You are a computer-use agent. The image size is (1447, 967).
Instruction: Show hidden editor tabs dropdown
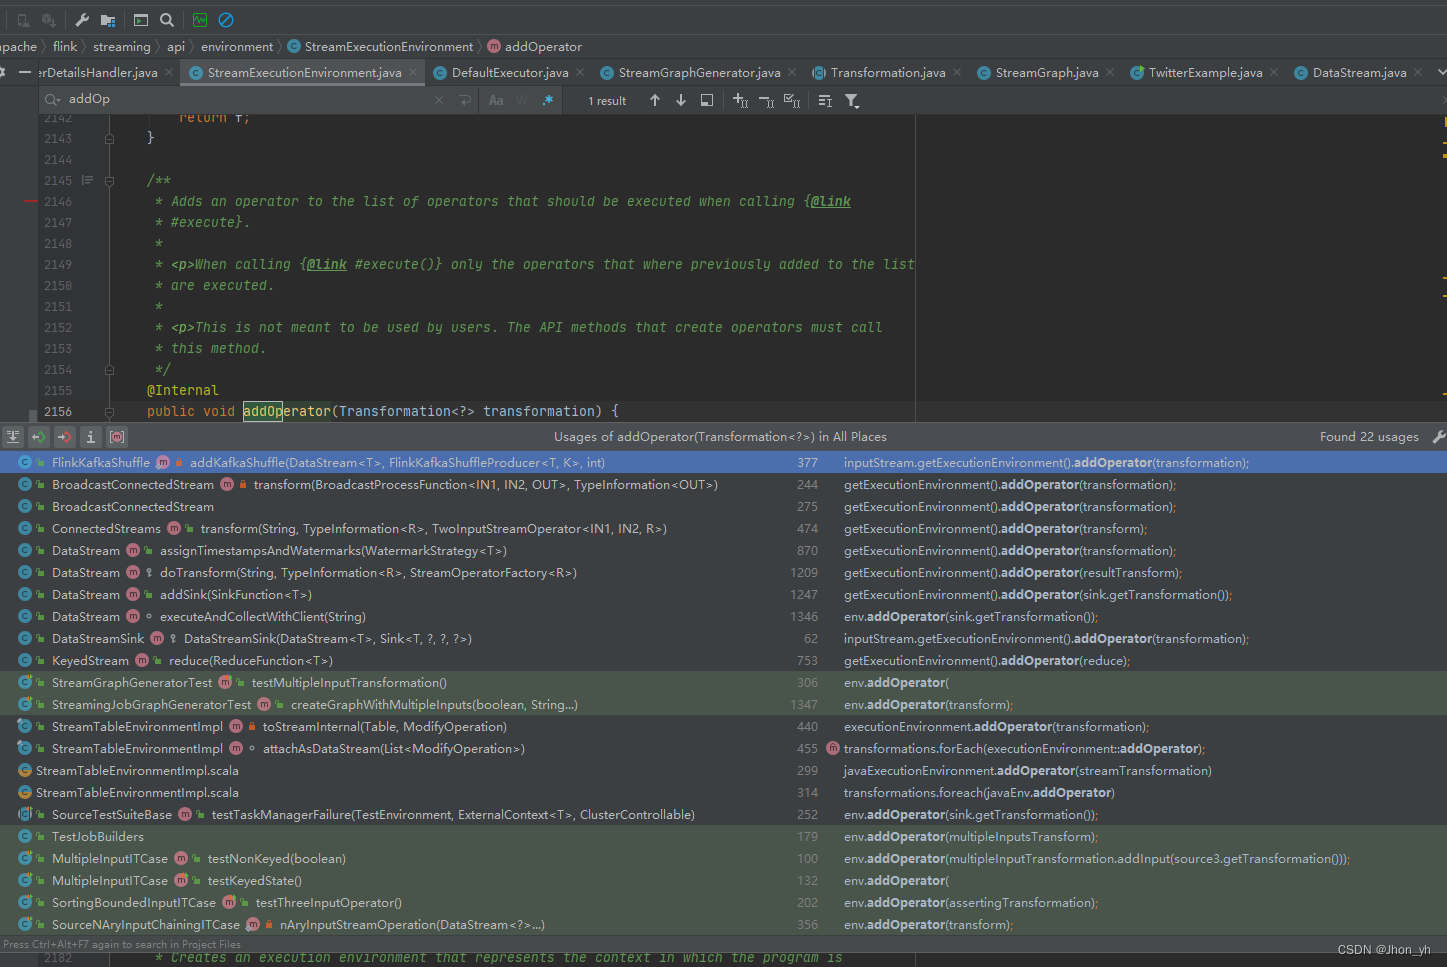[1441, 72]
